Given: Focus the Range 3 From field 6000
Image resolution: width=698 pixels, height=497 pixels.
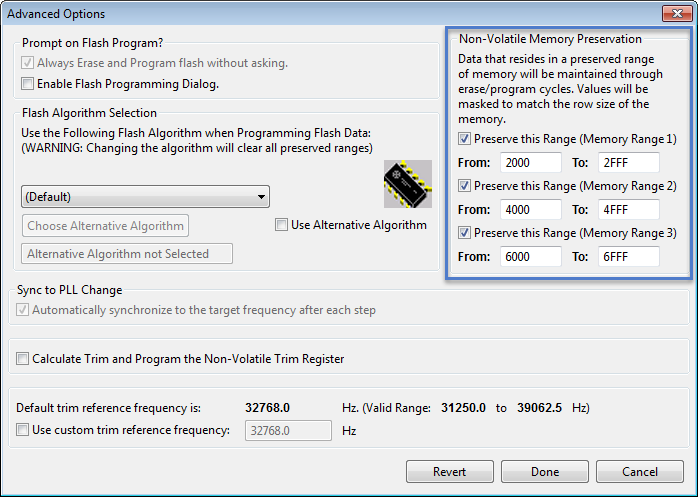Looking at the screenshot, I should pyautogui.click(x=531, y=257).
